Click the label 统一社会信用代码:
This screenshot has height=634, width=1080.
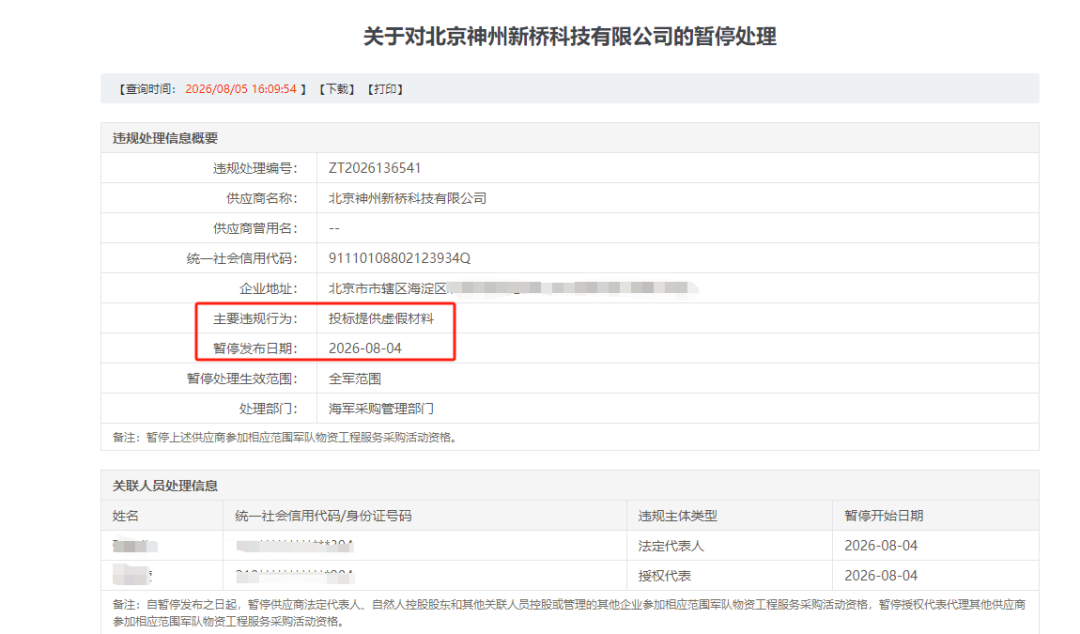pyautogui.click(x=242, y=258)
